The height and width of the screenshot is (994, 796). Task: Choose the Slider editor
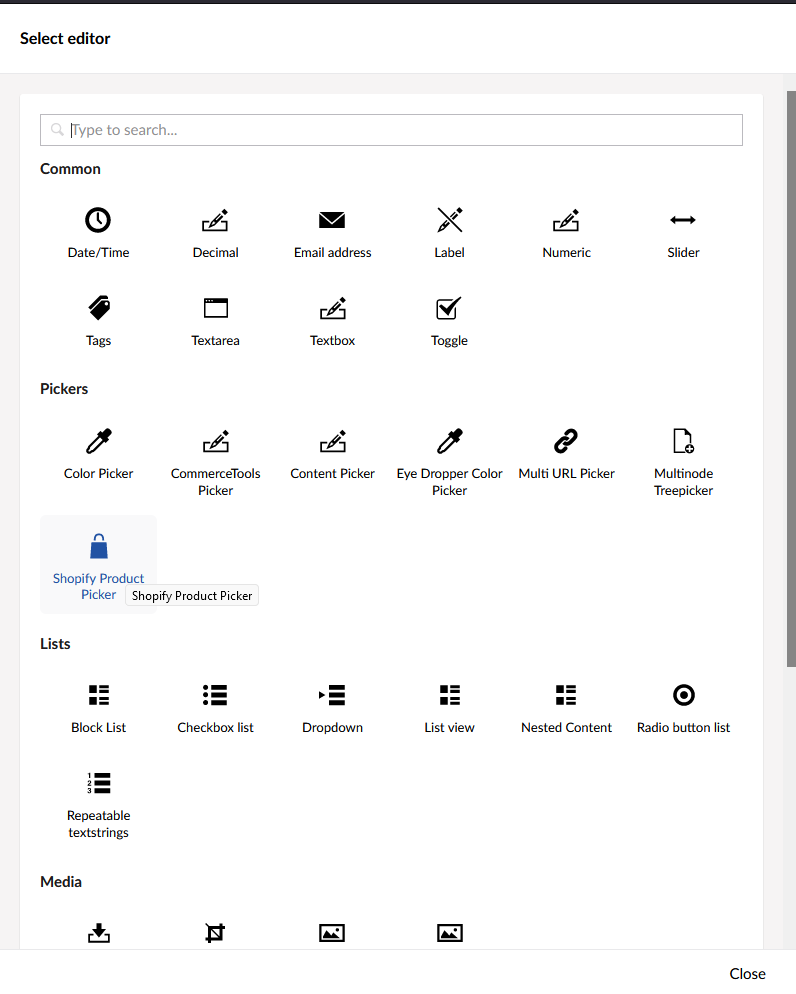(x=683, y=232)
